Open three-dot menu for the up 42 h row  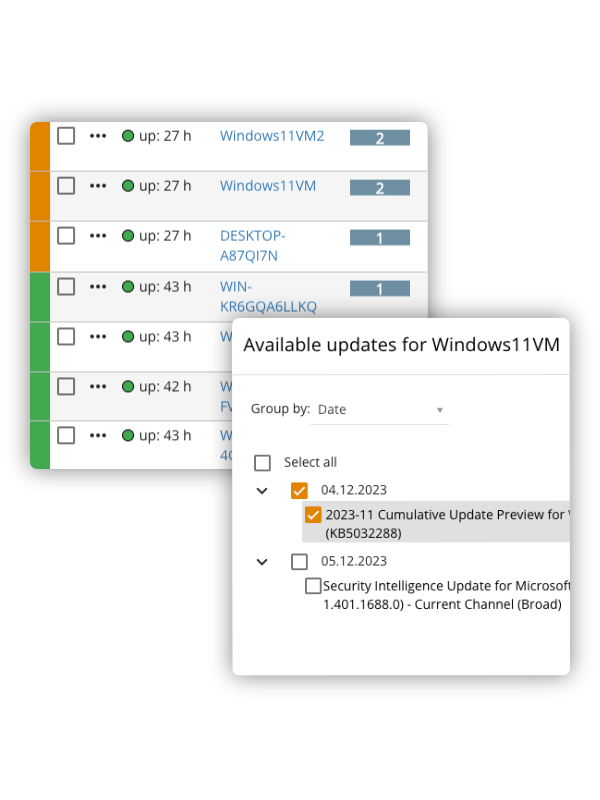click(97, 387)
